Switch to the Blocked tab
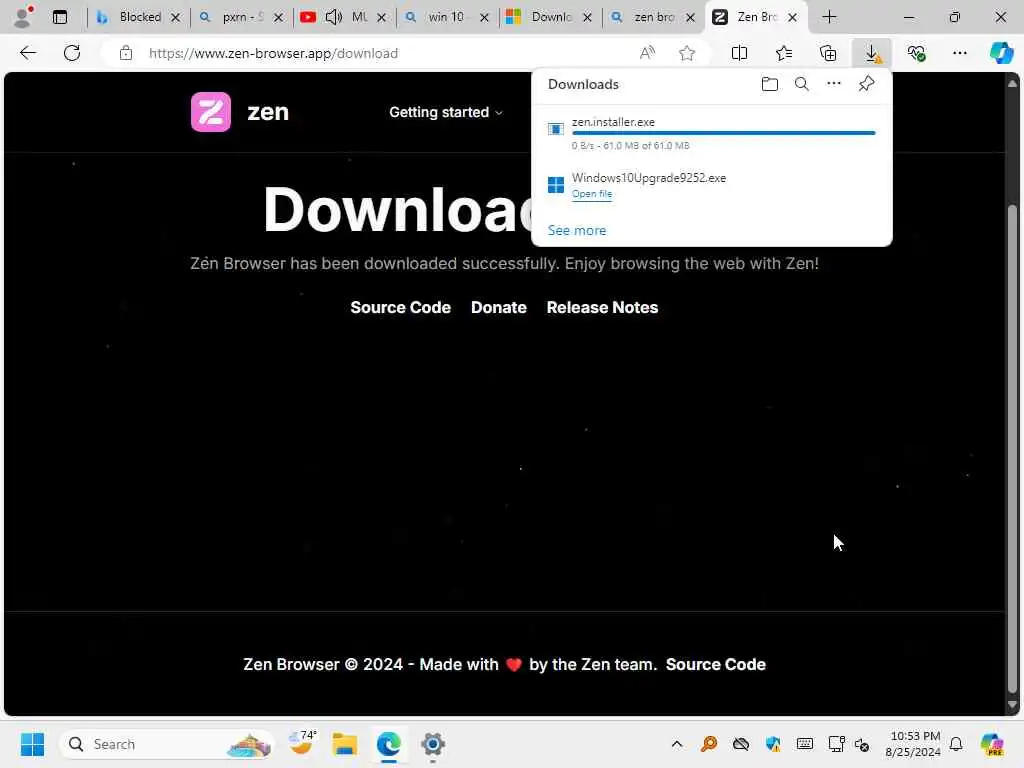This screenshot has width=1024, height=768. (x=138, y=17)
